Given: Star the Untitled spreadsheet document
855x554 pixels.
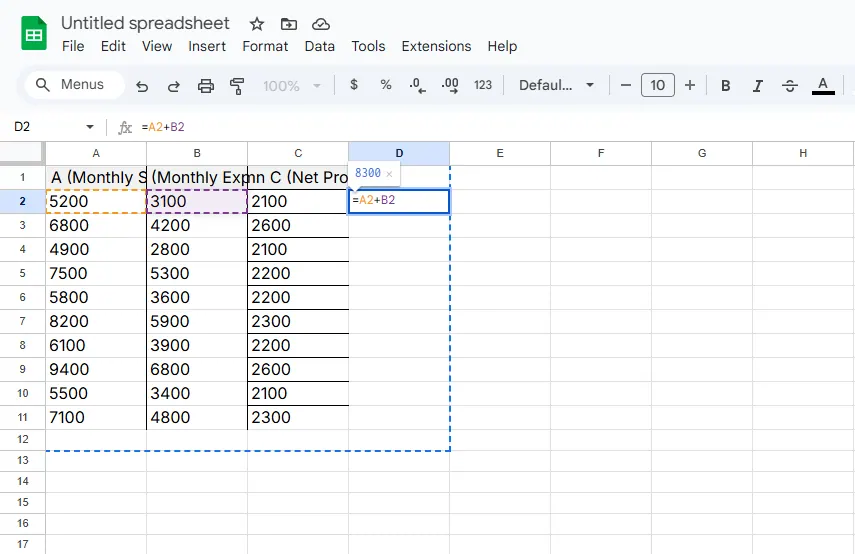Looking at the screenshot, I should point(257,24).
